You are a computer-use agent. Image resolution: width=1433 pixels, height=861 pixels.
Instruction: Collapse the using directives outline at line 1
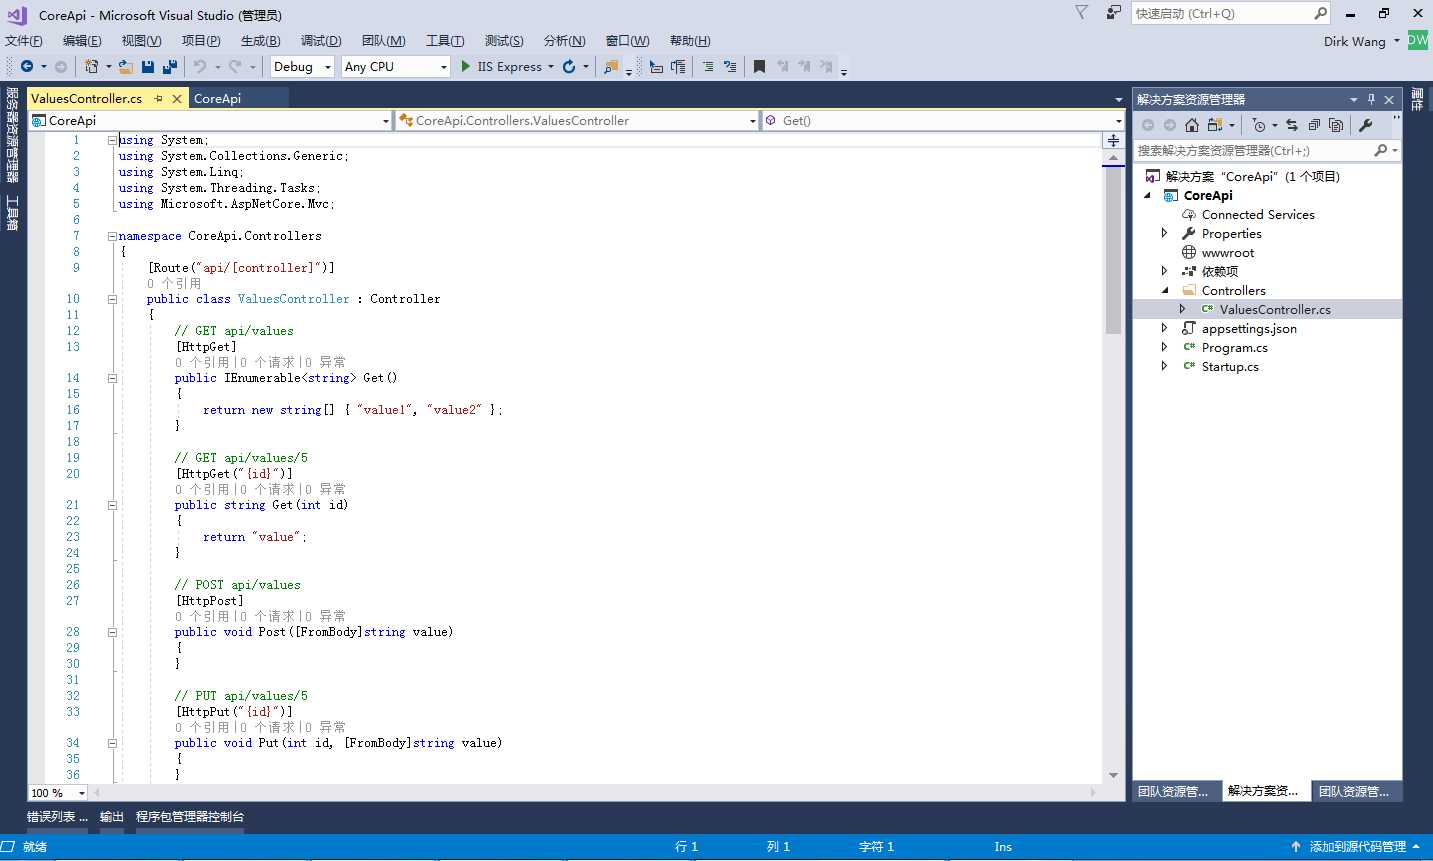(112, 140)
